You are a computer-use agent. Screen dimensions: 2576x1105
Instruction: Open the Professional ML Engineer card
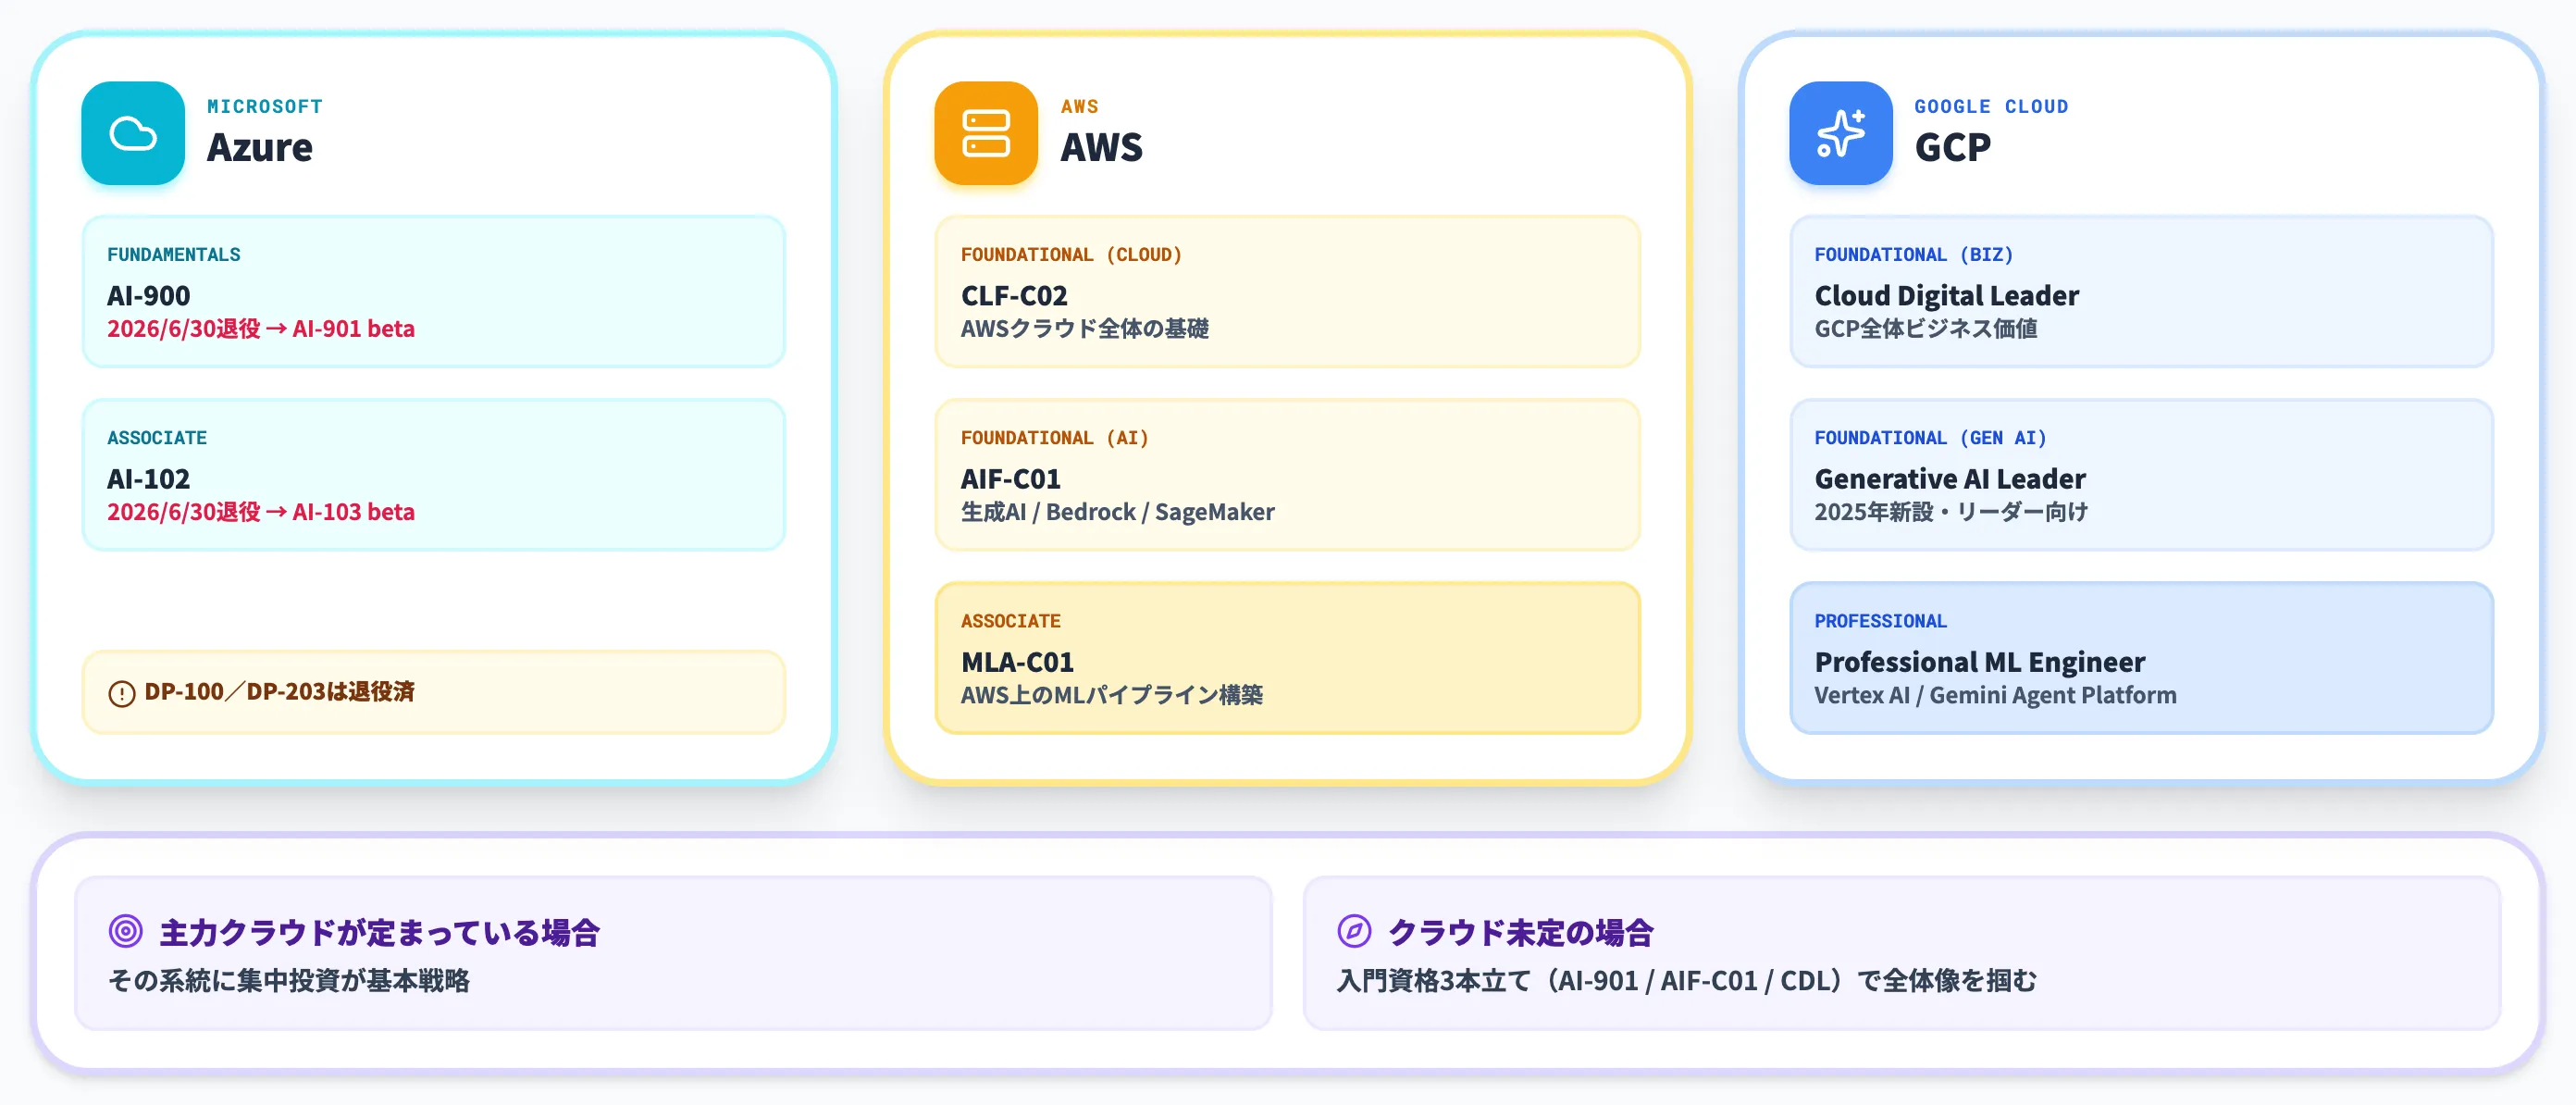pyautogui.click(x=2141, y=657)
